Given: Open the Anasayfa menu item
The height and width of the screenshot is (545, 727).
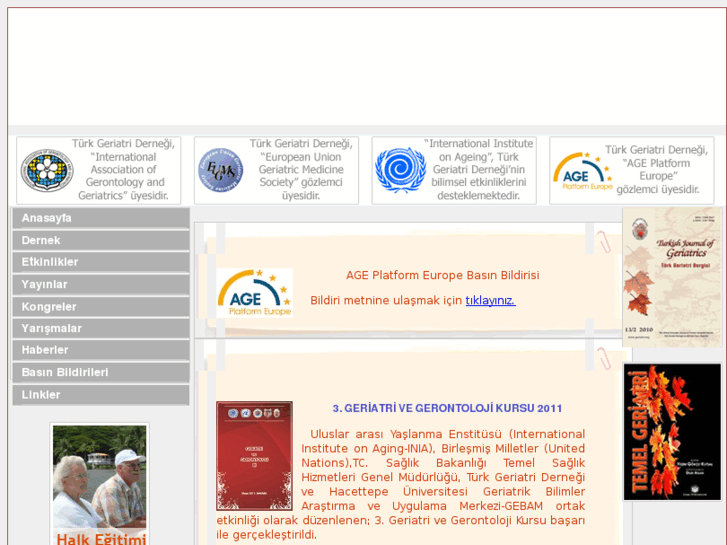Looking at the screenshot, I should (101, 218).
